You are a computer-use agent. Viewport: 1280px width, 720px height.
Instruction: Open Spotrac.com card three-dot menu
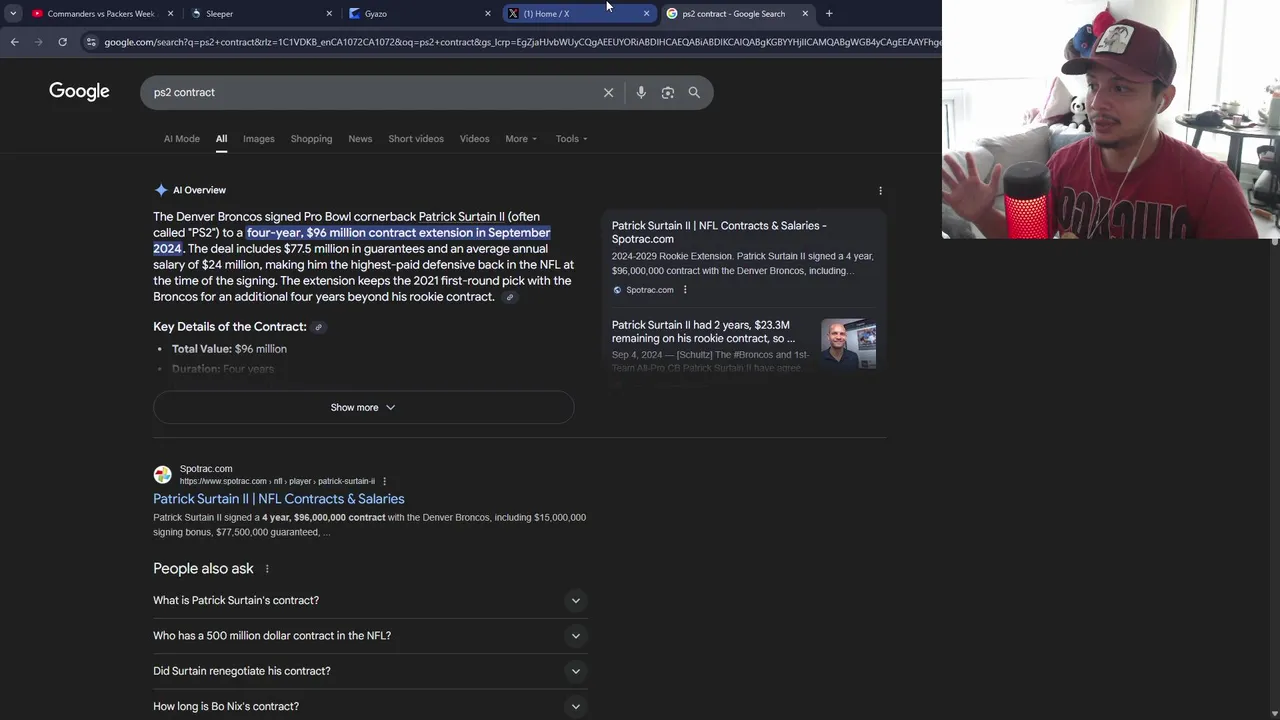tap(685, 290)
